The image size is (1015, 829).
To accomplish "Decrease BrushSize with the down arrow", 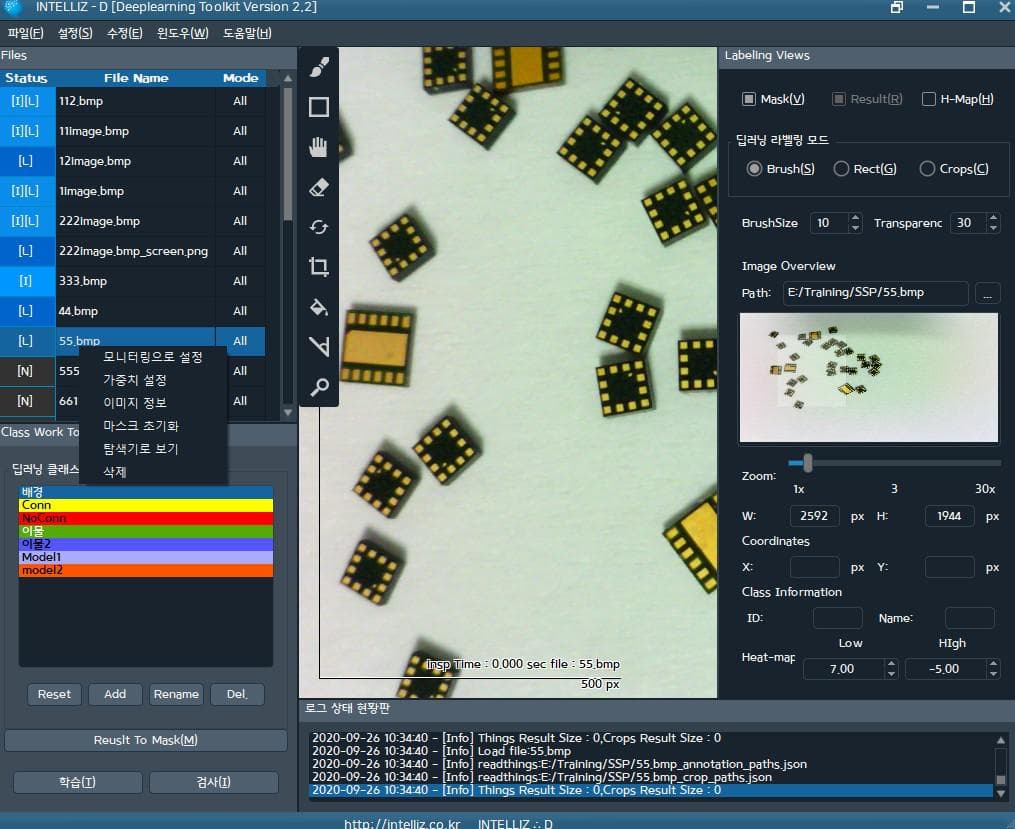I will tap(855, 228).
